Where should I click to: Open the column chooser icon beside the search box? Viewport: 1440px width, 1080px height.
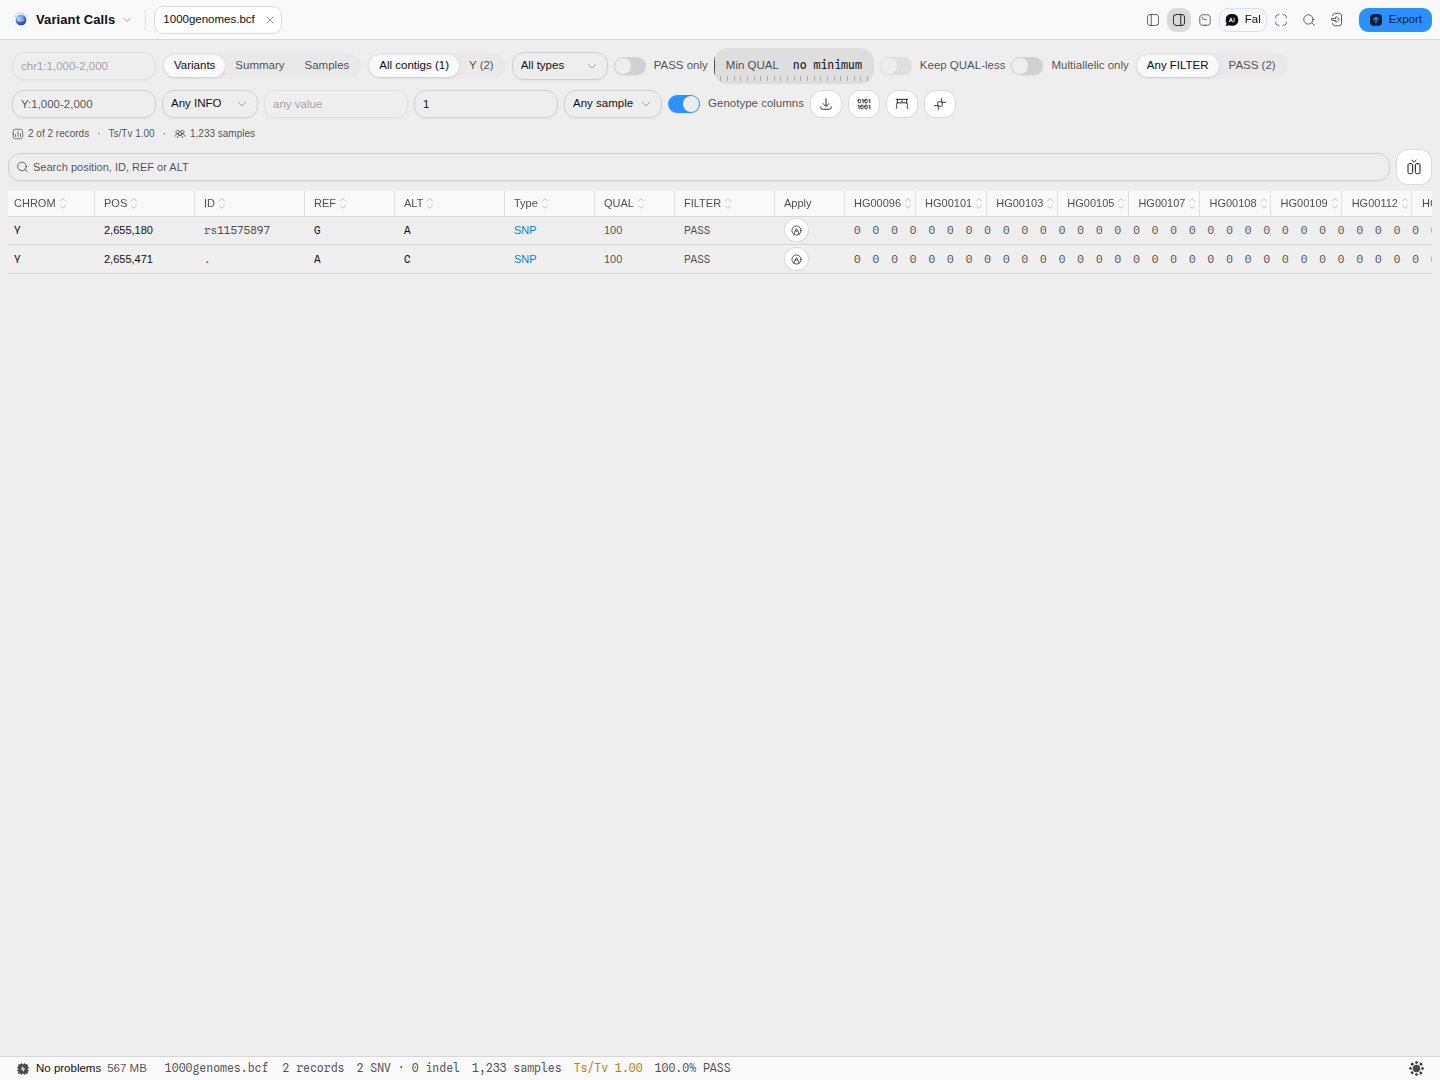click(x=1414, y=167)
